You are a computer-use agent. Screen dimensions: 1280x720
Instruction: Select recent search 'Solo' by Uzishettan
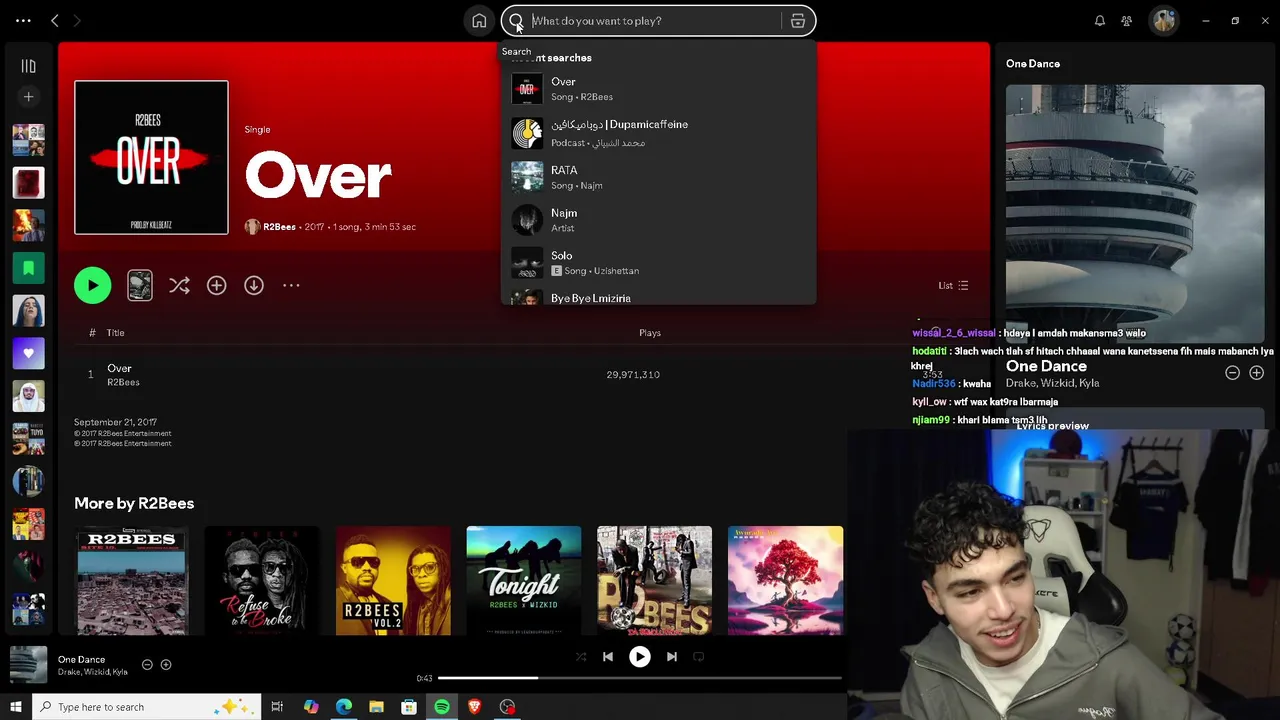(x=658, y=263)
